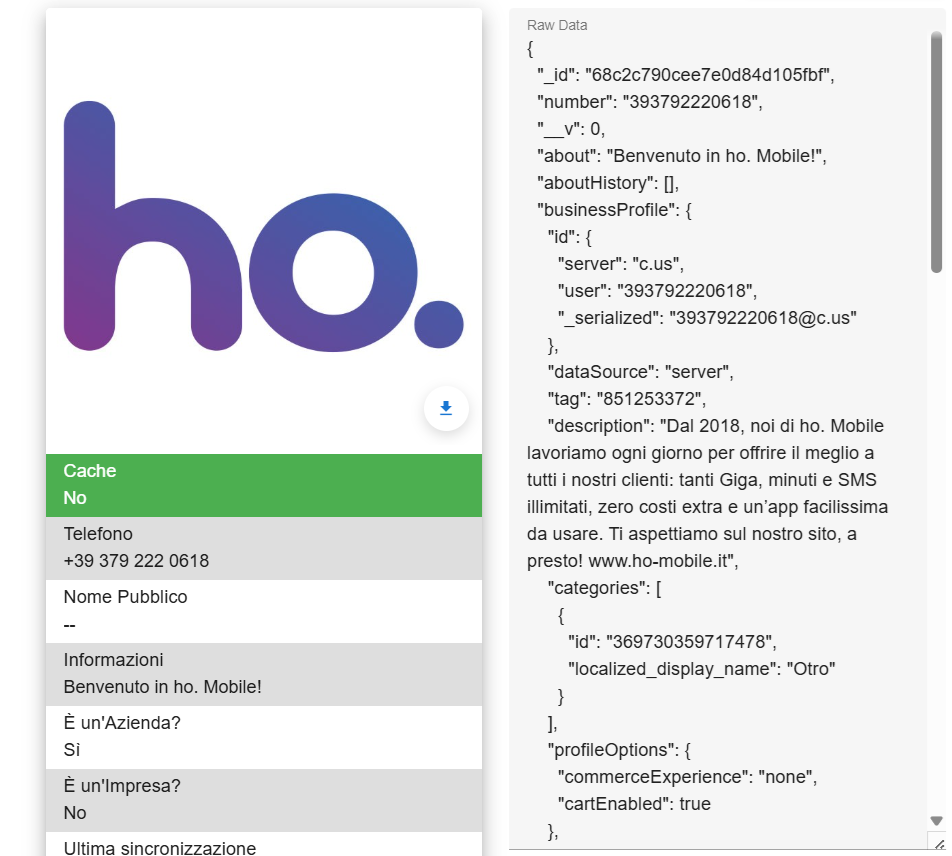952x856 pixels.
Task: Click the phone number +39 379 222 0618
Action: coord(136,561)
